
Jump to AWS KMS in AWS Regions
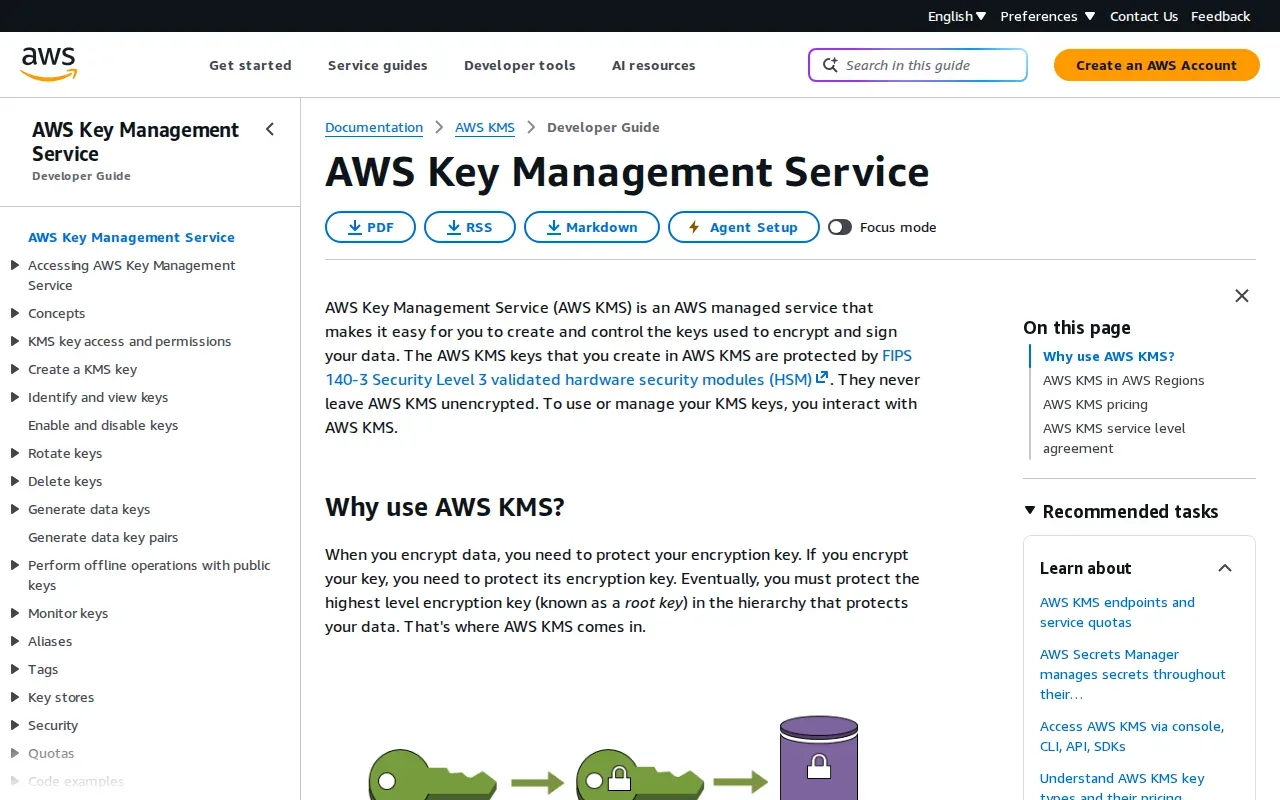point(1124,380)
